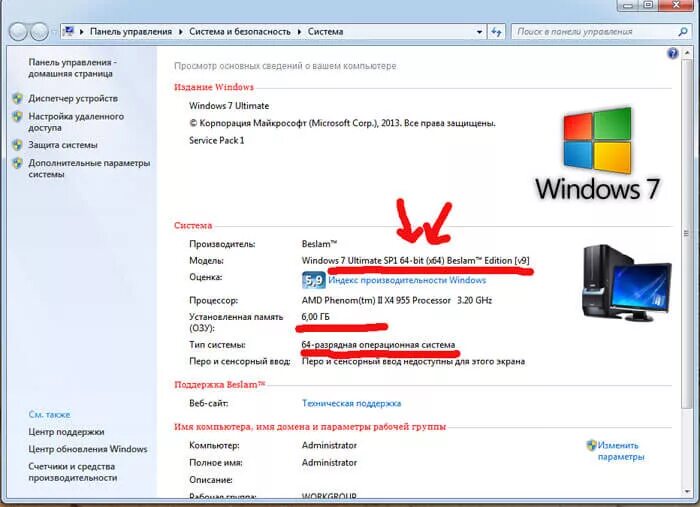
Task: Open Техническая поддержка website link
Action: coord(351,403)
